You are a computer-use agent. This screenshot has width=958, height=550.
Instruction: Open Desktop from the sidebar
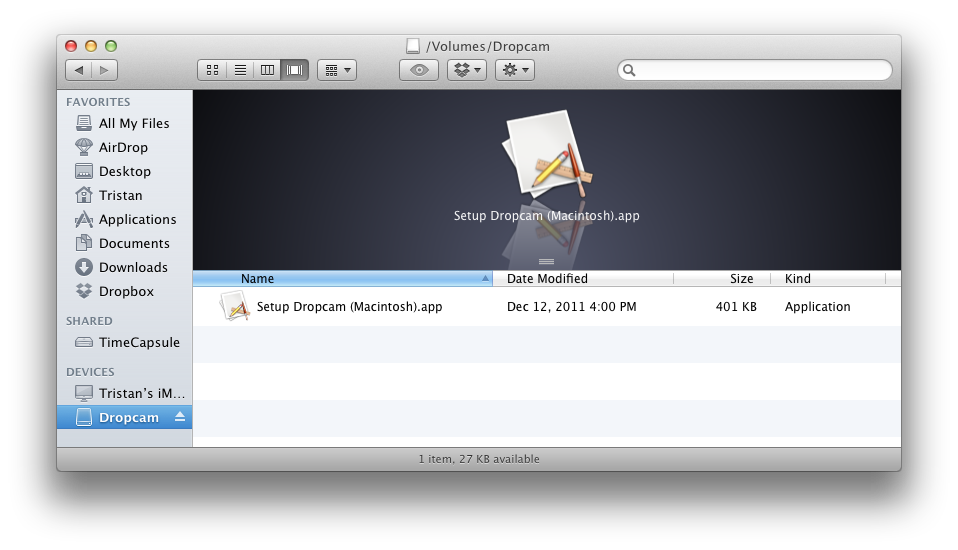(x=125, y=171)
